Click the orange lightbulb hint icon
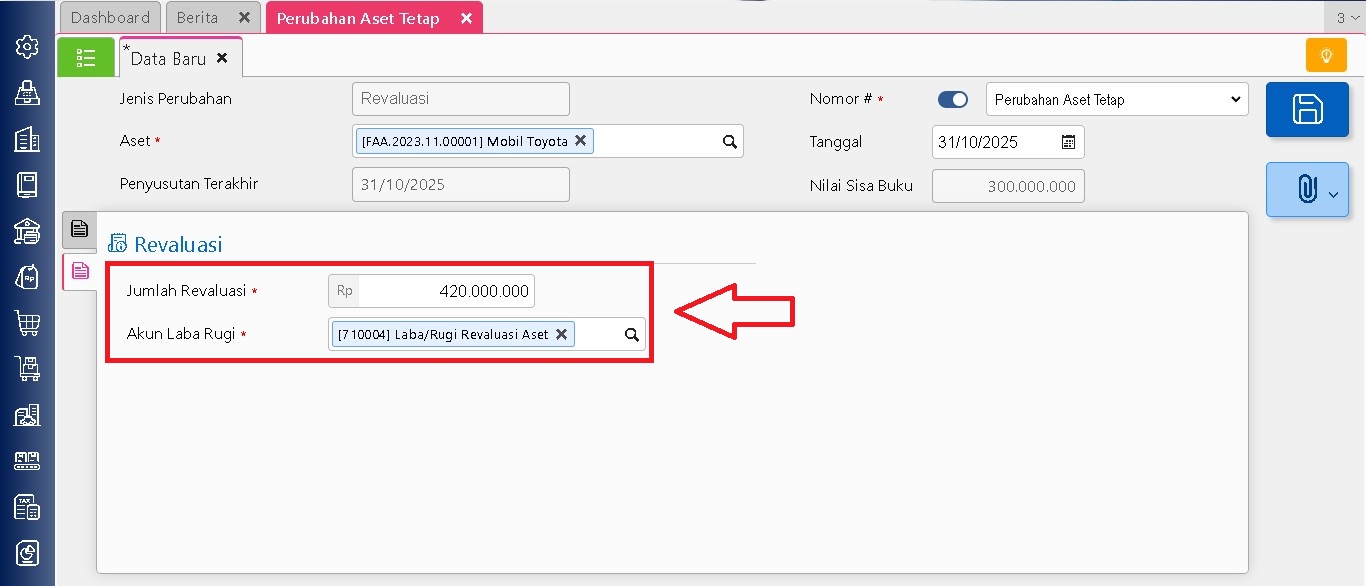Viewport: 1366px width, 586px height. (x=1326, y=56)
